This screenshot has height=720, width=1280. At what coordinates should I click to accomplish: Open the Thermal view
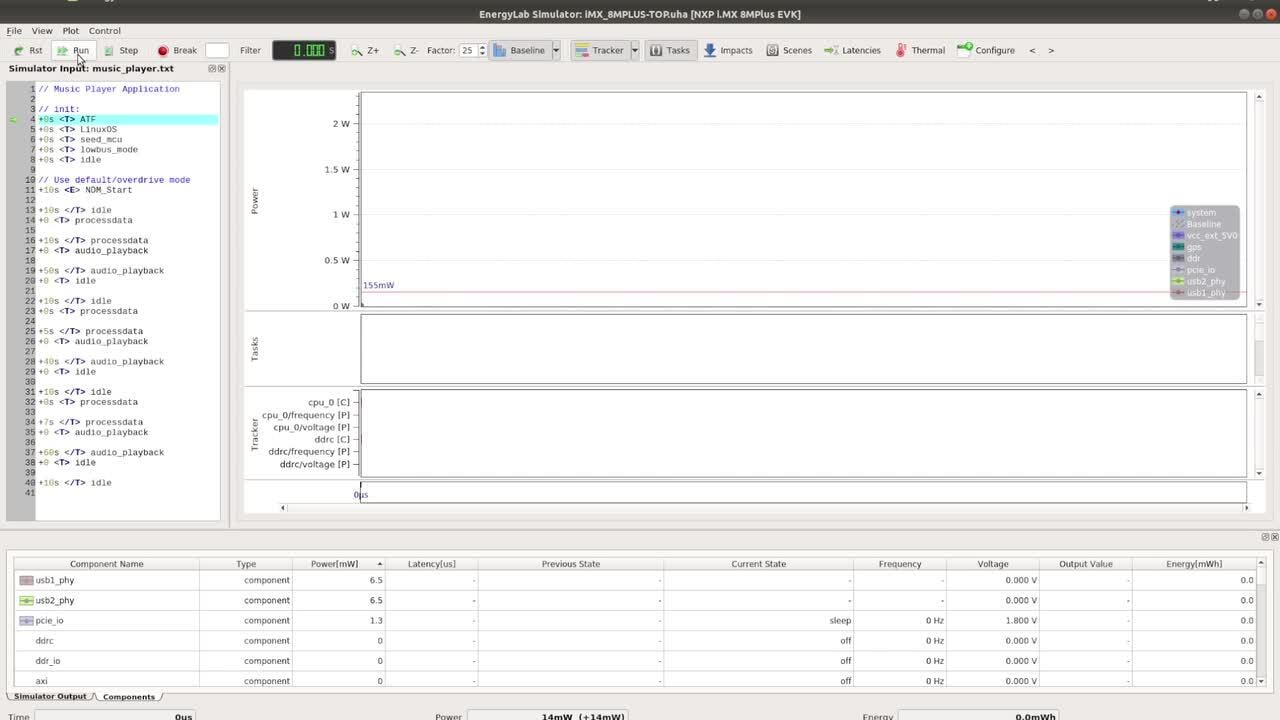[x=920, y=50]
